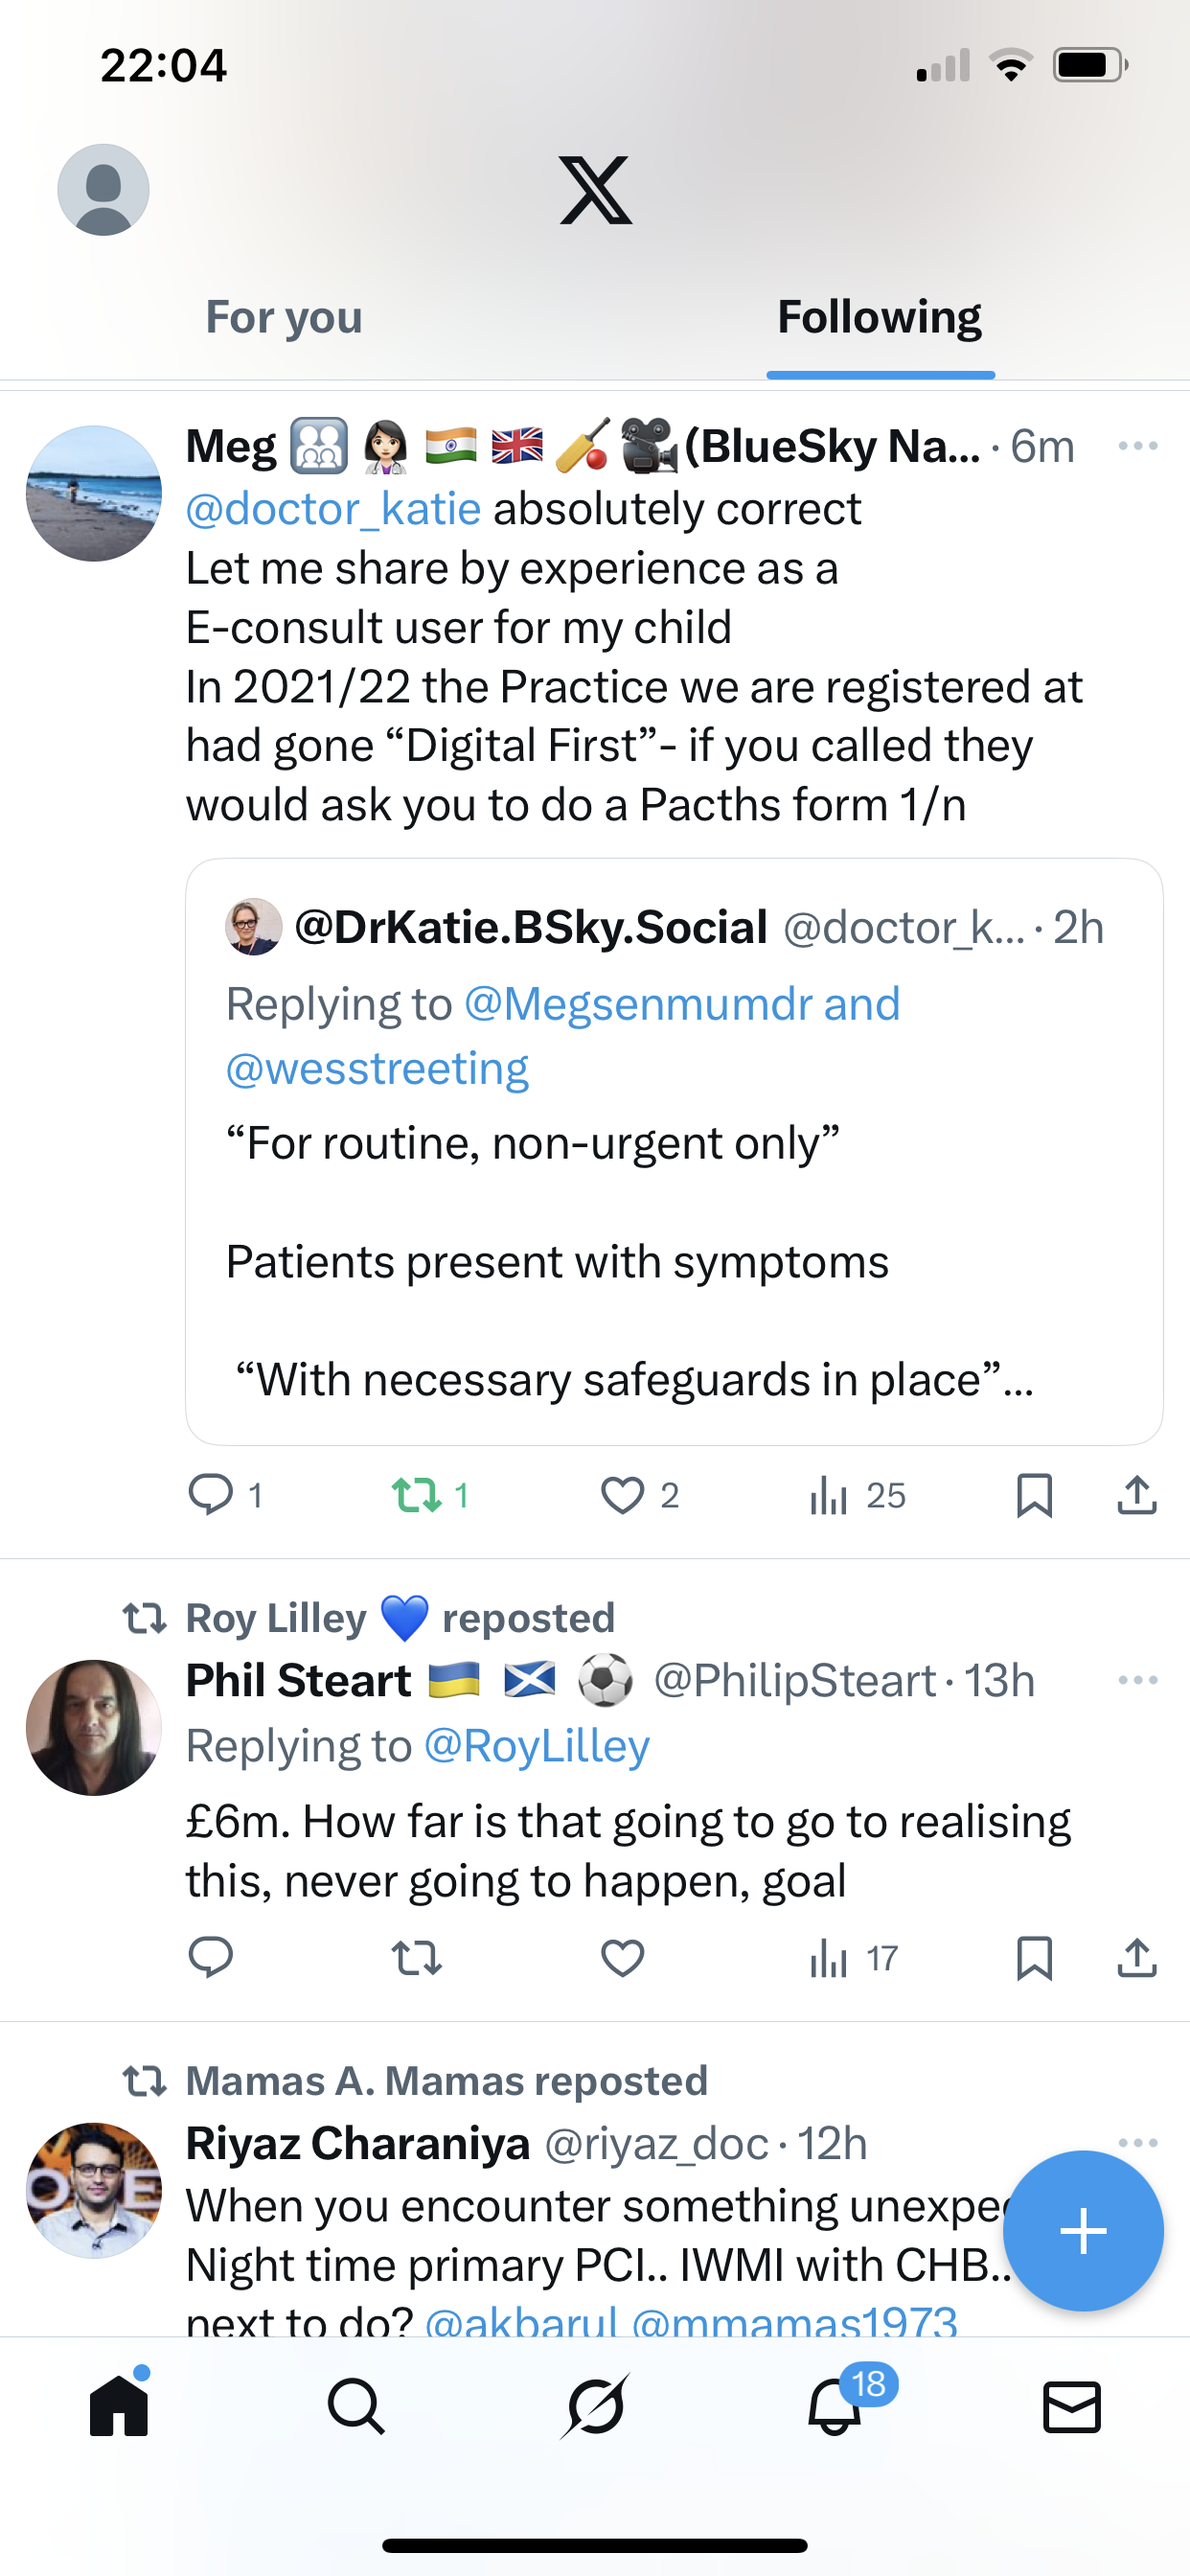Image resolution: width=1190 pixels, height=2576 pixels.
Task: Open the profile avatar at top left
Action: 103,190
